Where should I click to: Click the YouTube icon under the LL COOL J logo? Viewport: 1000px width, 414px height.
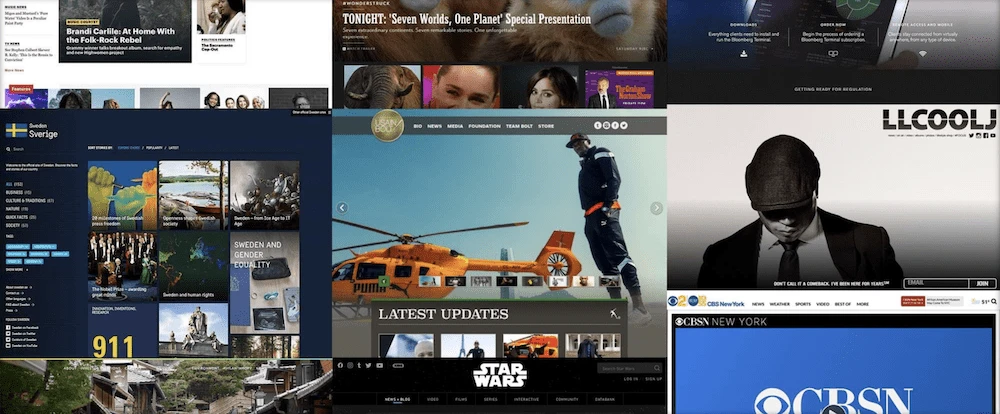click(x=993, y=135)
